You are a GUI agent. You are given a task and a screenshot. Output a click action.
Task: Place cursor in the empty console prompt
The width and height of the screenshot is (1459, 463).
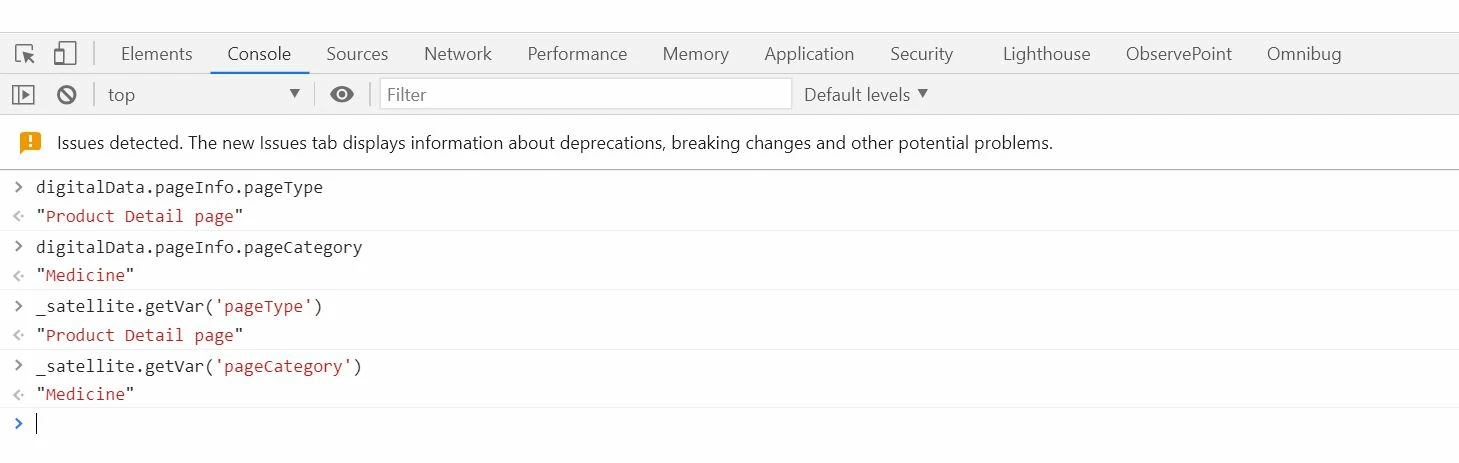[740, 424]
